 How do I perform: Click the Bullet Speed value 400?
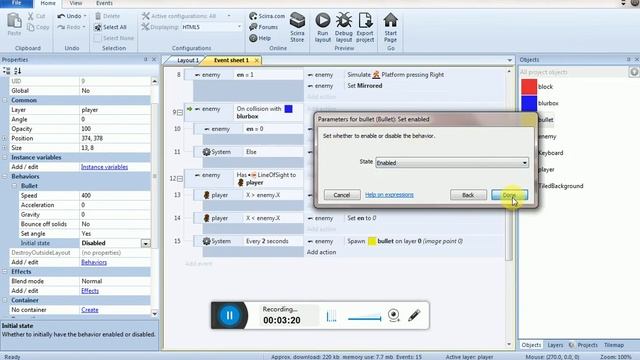point(115,196)
